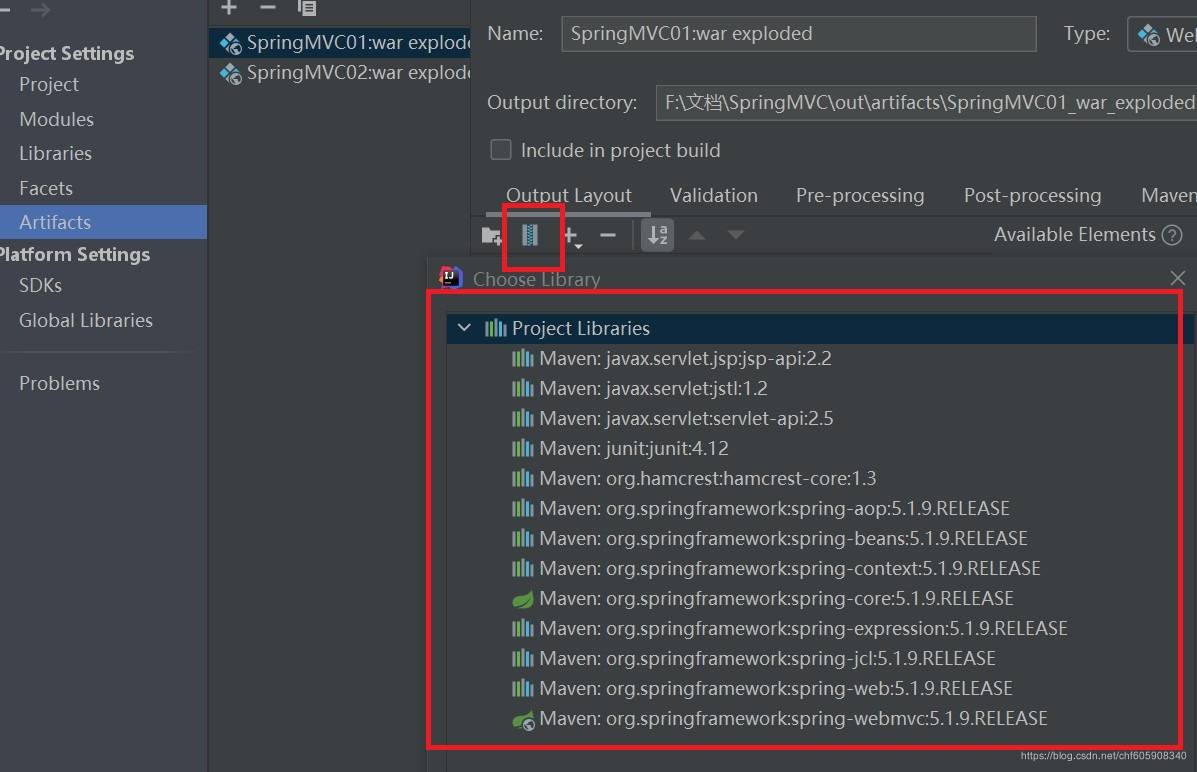Screen dimensions: 1197x772
Task: Click the spring-web library bars icon
Action: point(523,688)
